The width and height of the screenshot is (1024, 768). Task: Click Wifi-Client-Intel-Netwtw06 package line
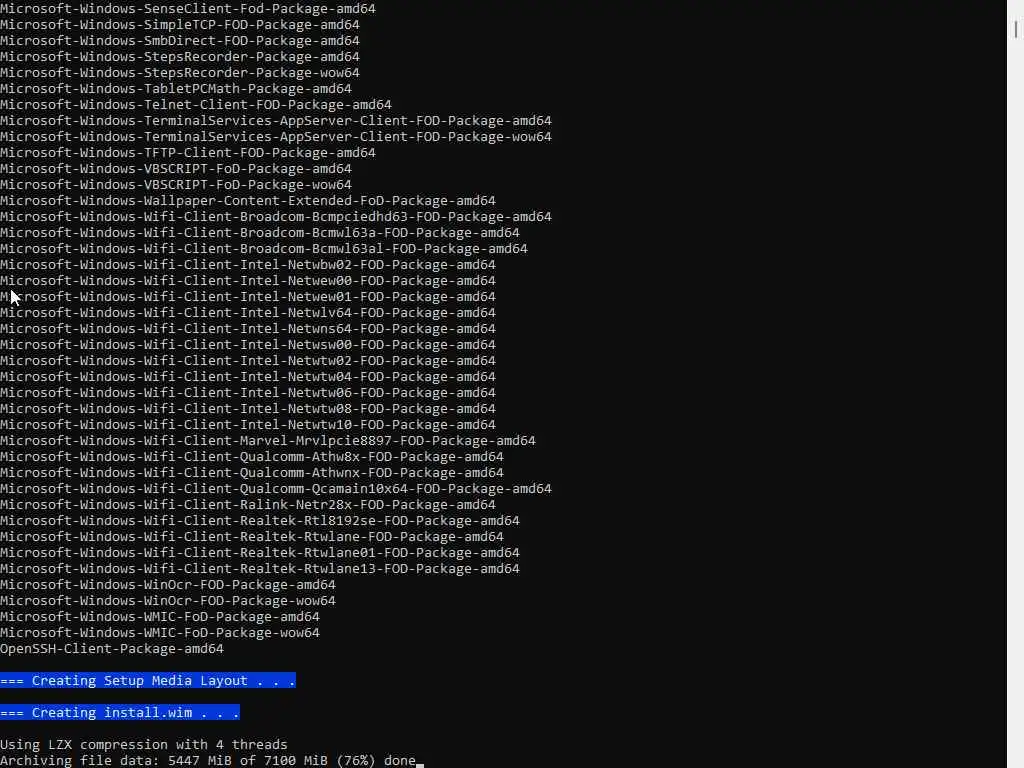click(248, 392)
